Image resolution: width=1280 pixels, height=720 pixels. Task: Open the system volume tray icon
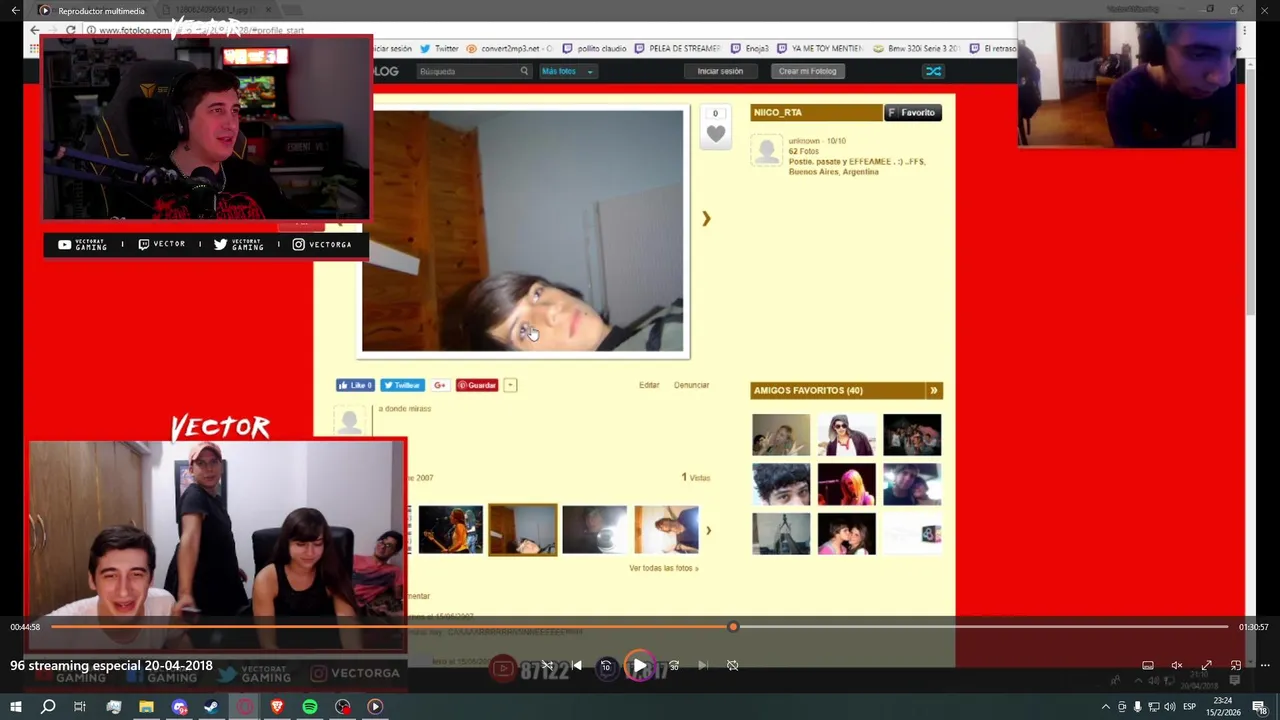(x=1169, y=707)
